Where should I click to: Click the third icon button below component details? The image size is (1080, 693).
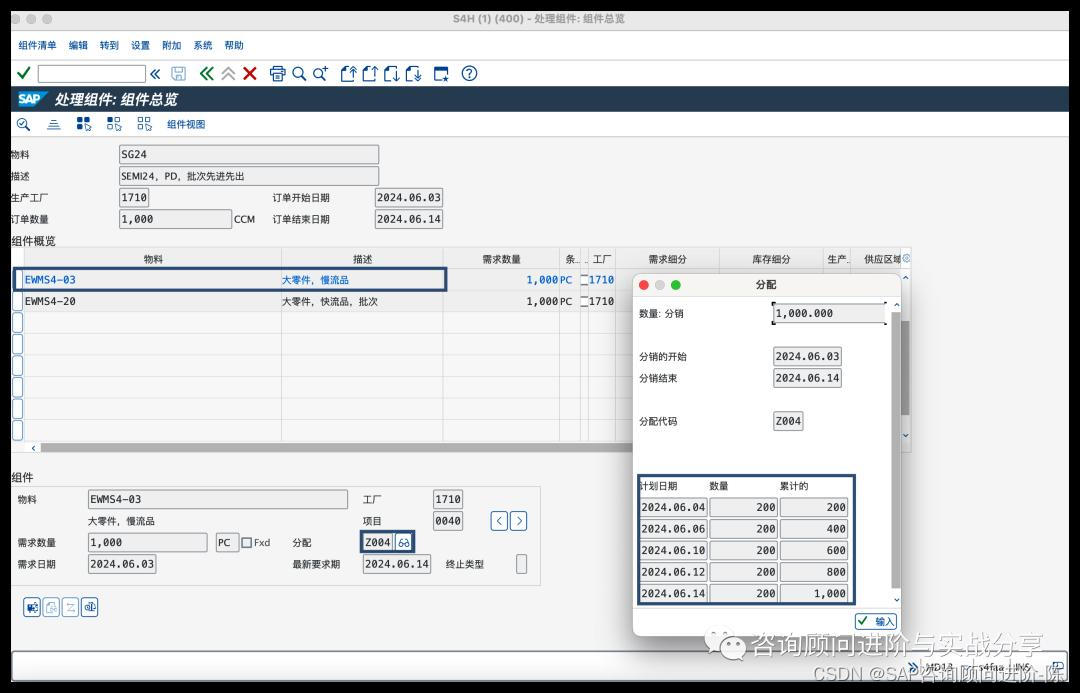point(70,607)
